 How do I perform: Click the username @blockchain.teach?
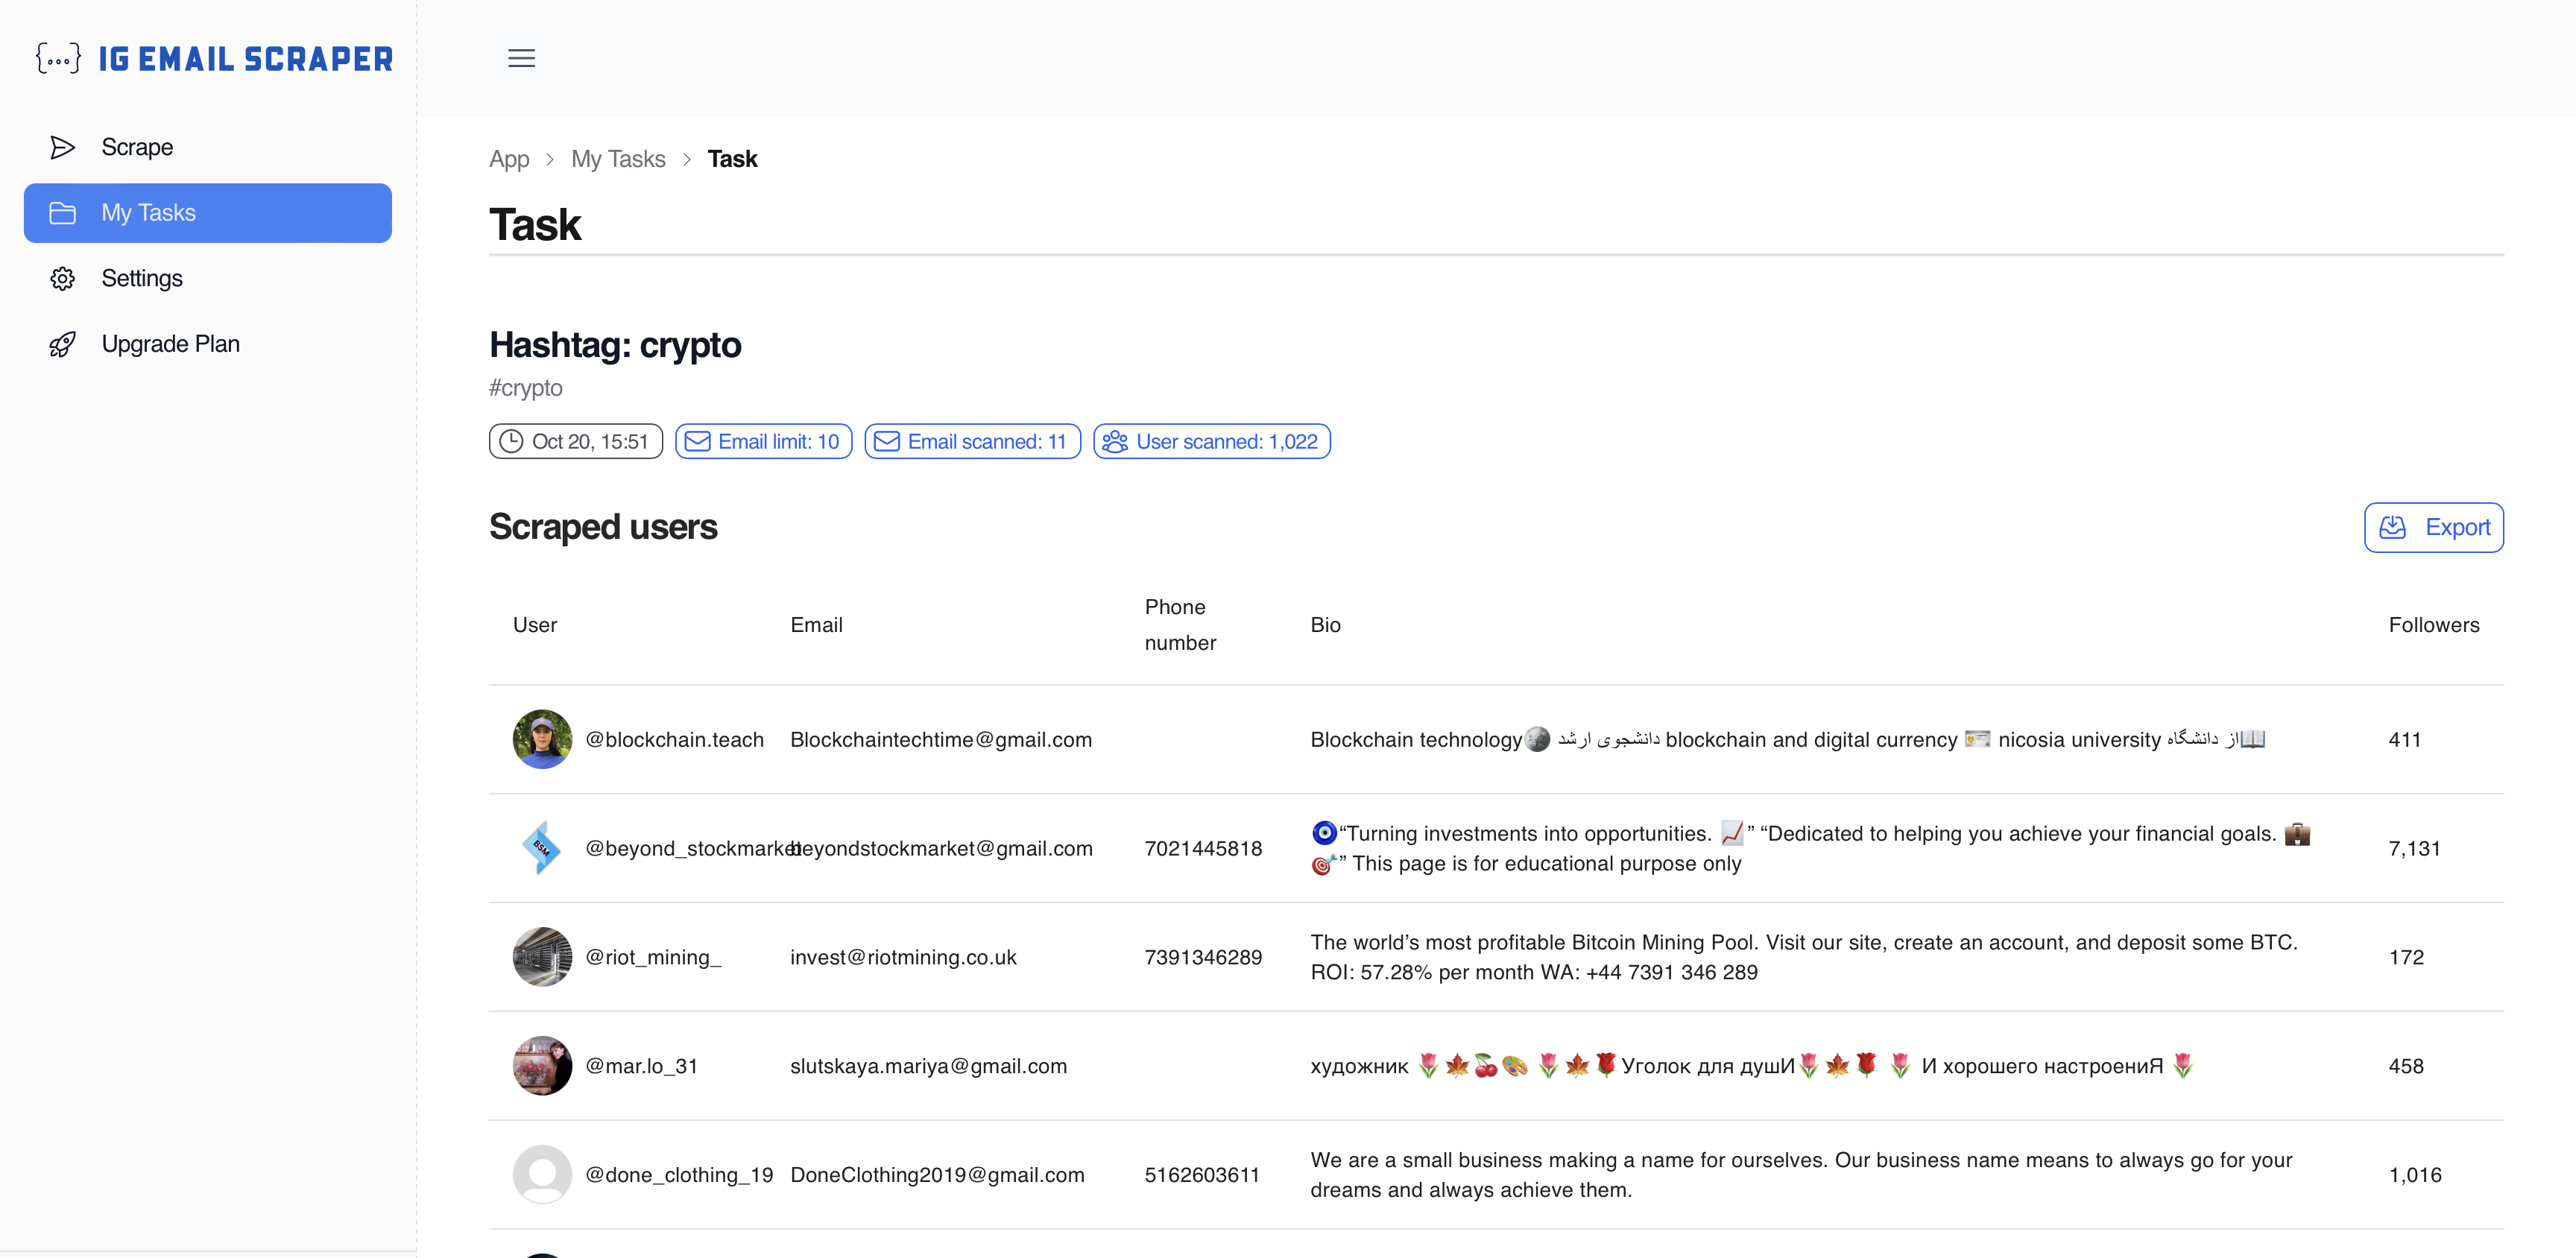pyautogui.click(x=674, y=740)
